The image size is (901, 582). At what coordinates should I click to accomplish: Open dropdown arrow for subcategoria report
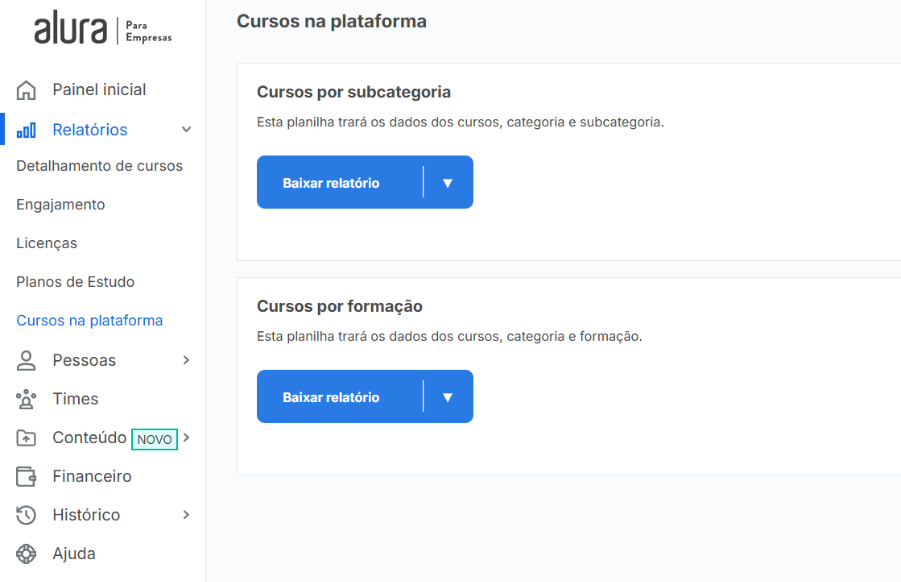448,183
